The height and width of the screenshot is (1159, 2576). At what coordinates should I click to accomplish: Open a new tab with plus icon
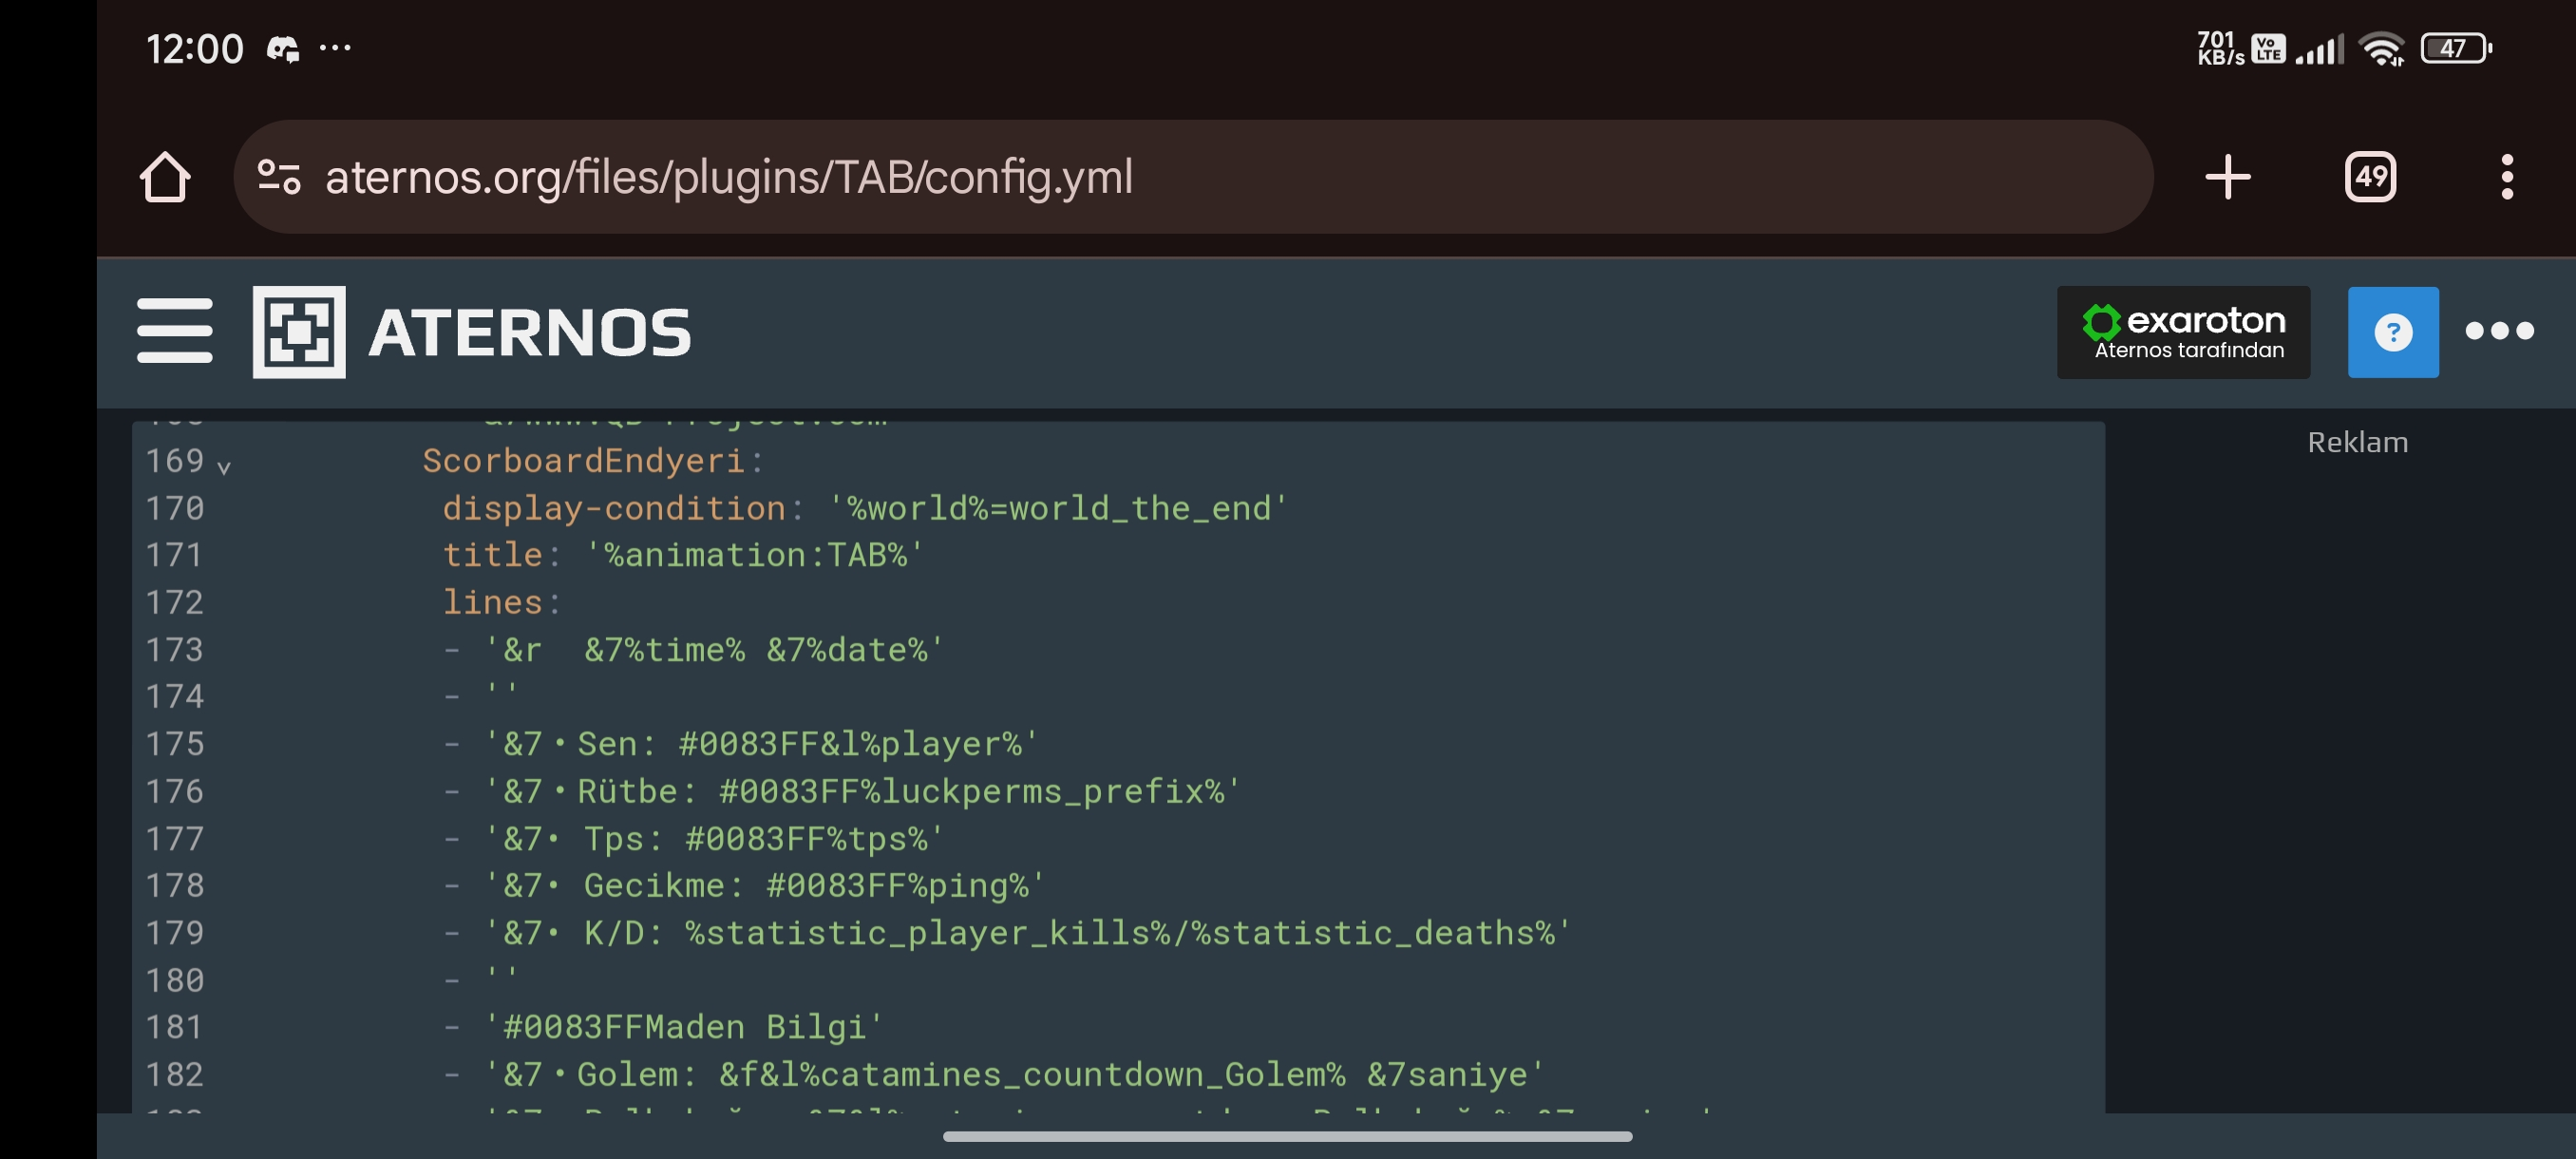click(2227, 177)
